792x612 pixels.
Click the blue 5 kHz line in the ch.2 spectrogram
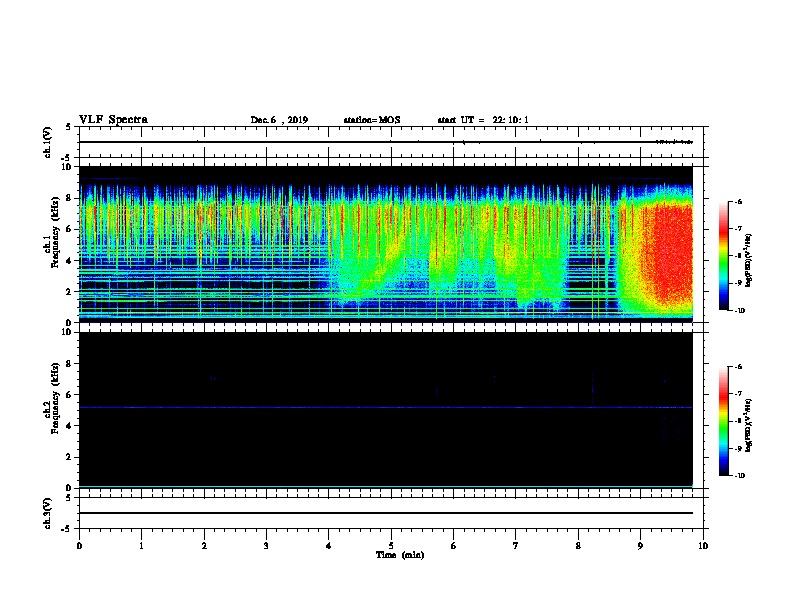pos(385,407)
